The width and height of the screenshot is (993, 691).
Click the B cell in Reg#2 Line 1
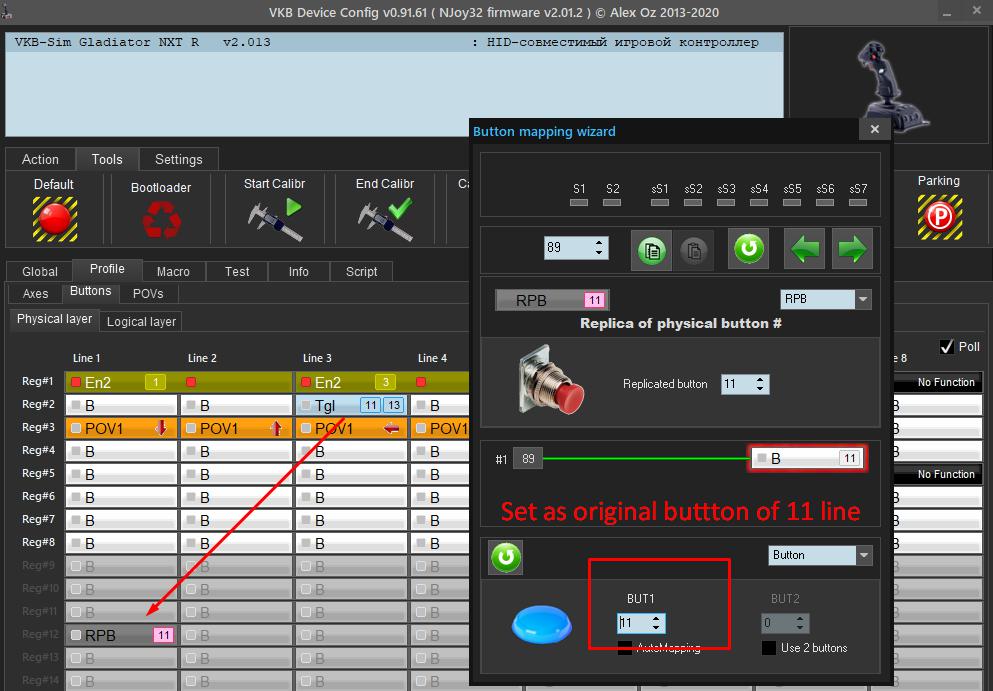(x=122, y=405)
